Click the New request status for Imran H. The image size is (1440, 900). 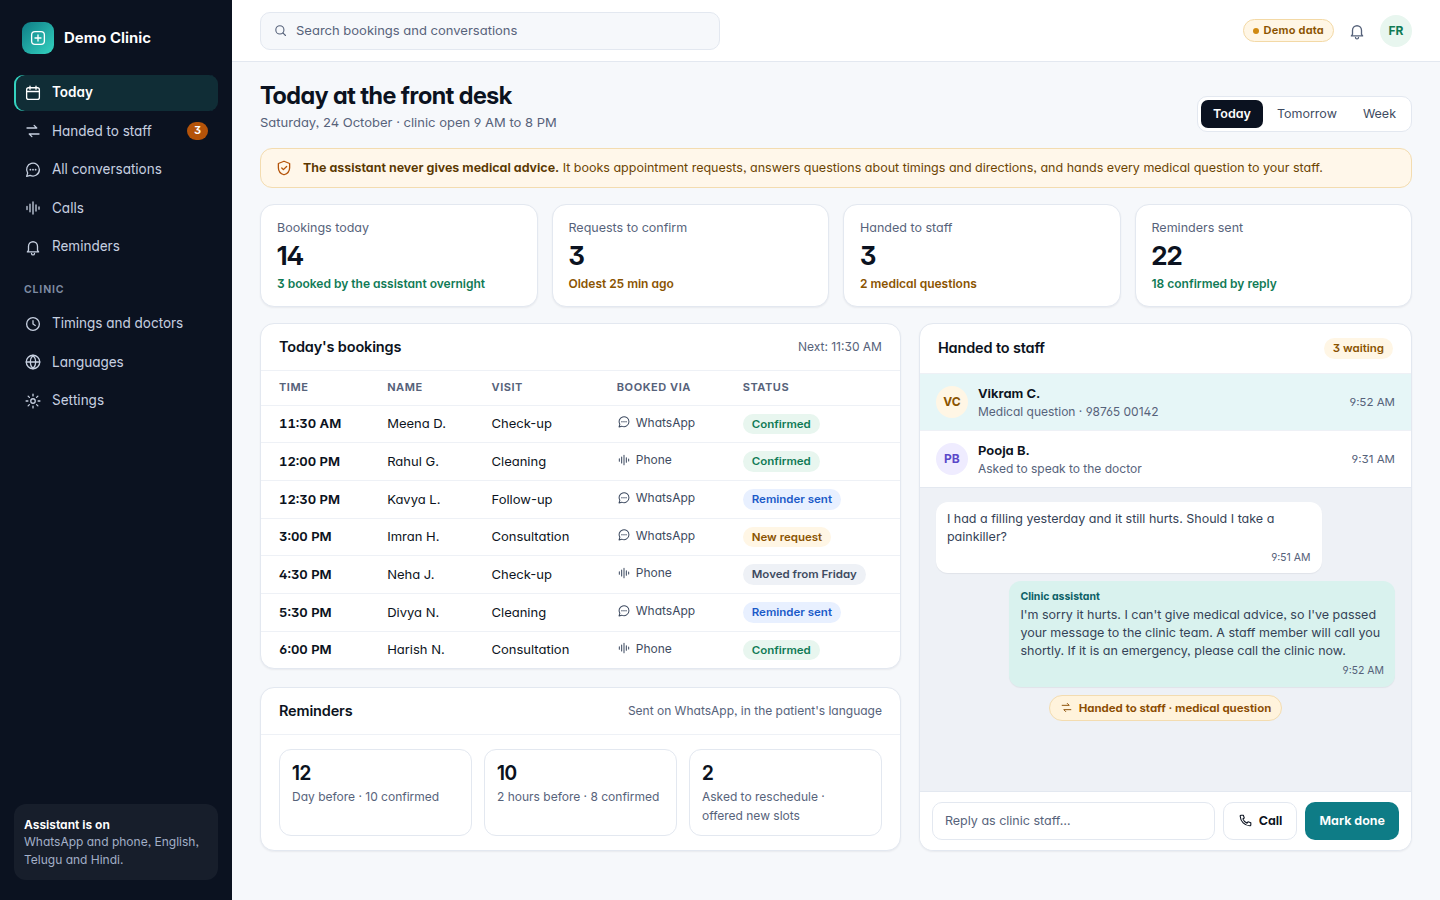tap(787, 537)
